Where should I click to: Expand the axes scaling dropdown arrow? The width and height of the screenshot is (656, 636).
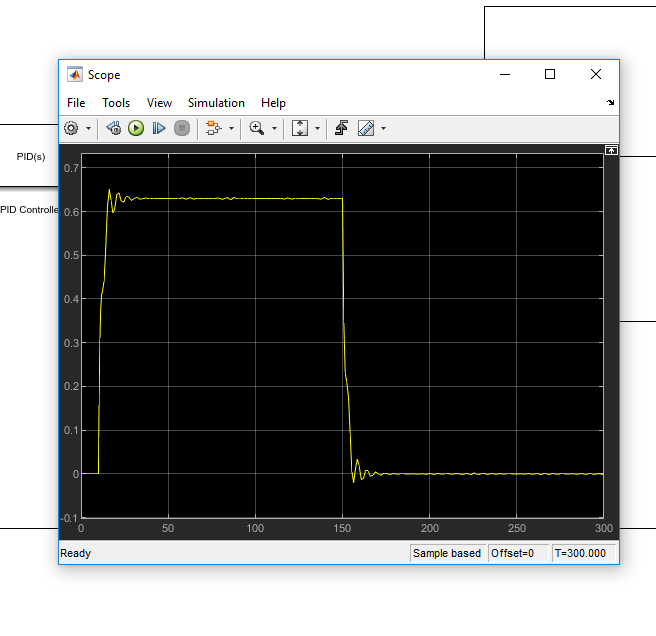click(x=318, y=128)
